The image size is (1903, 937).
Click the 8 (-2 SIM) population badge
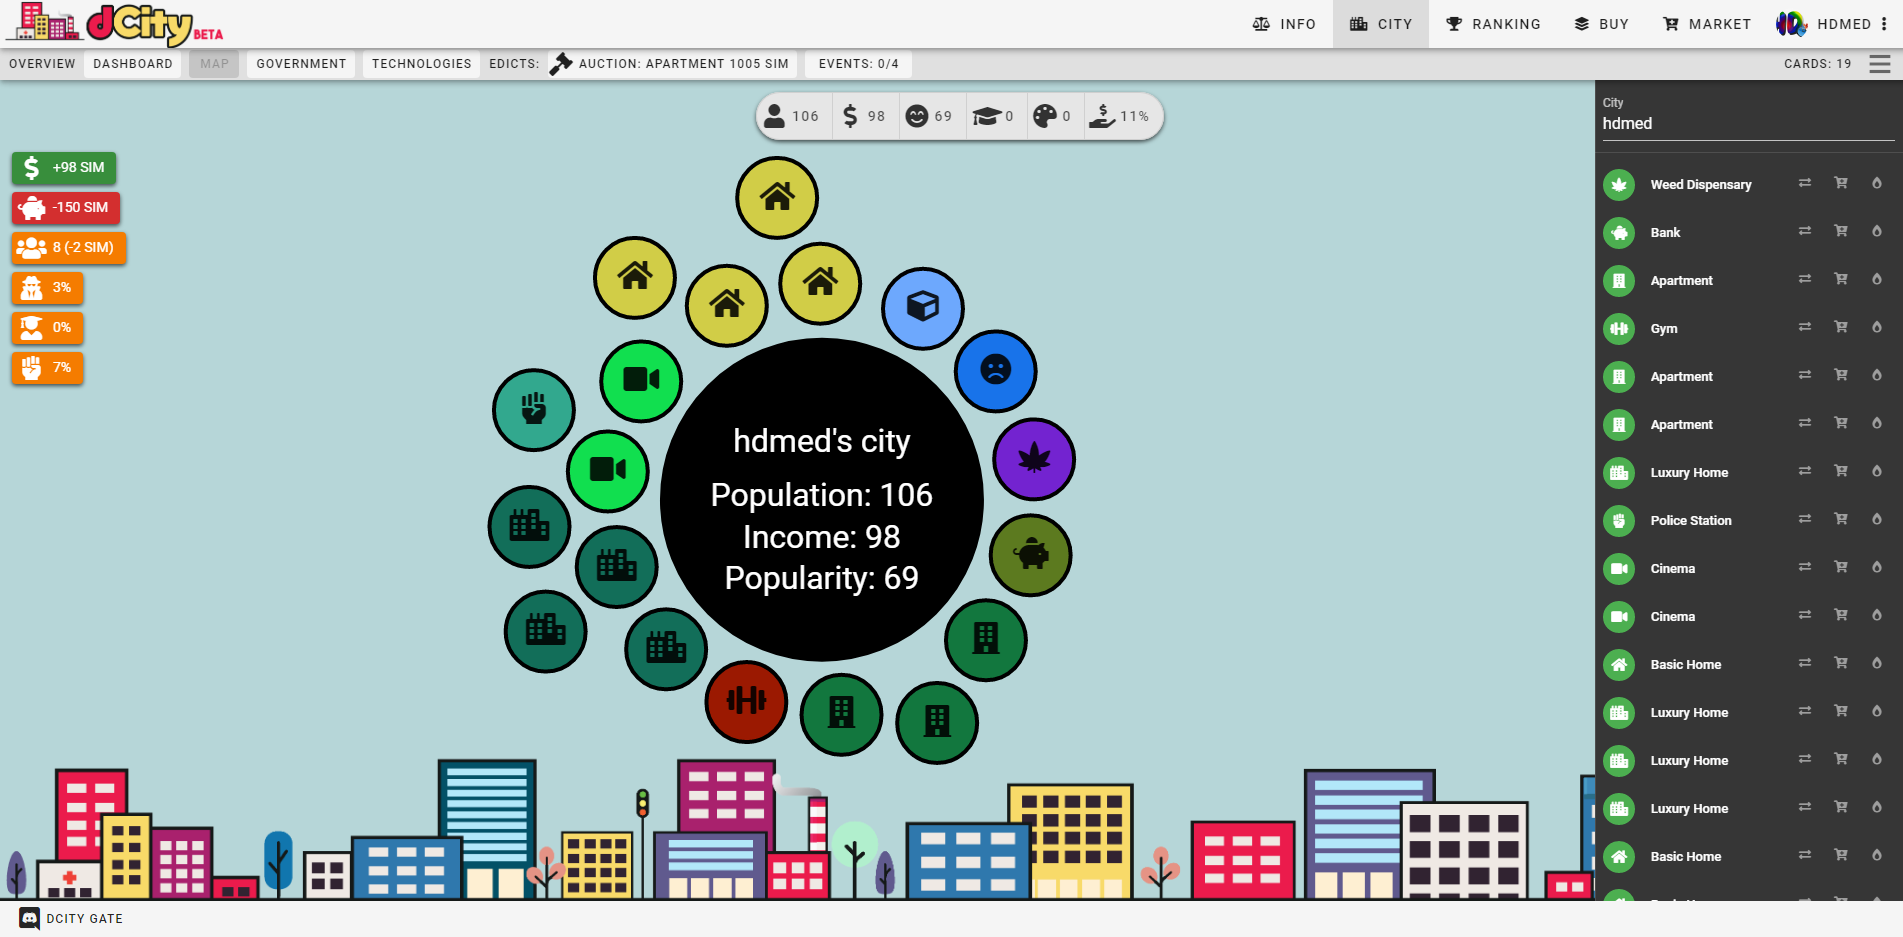69,248
